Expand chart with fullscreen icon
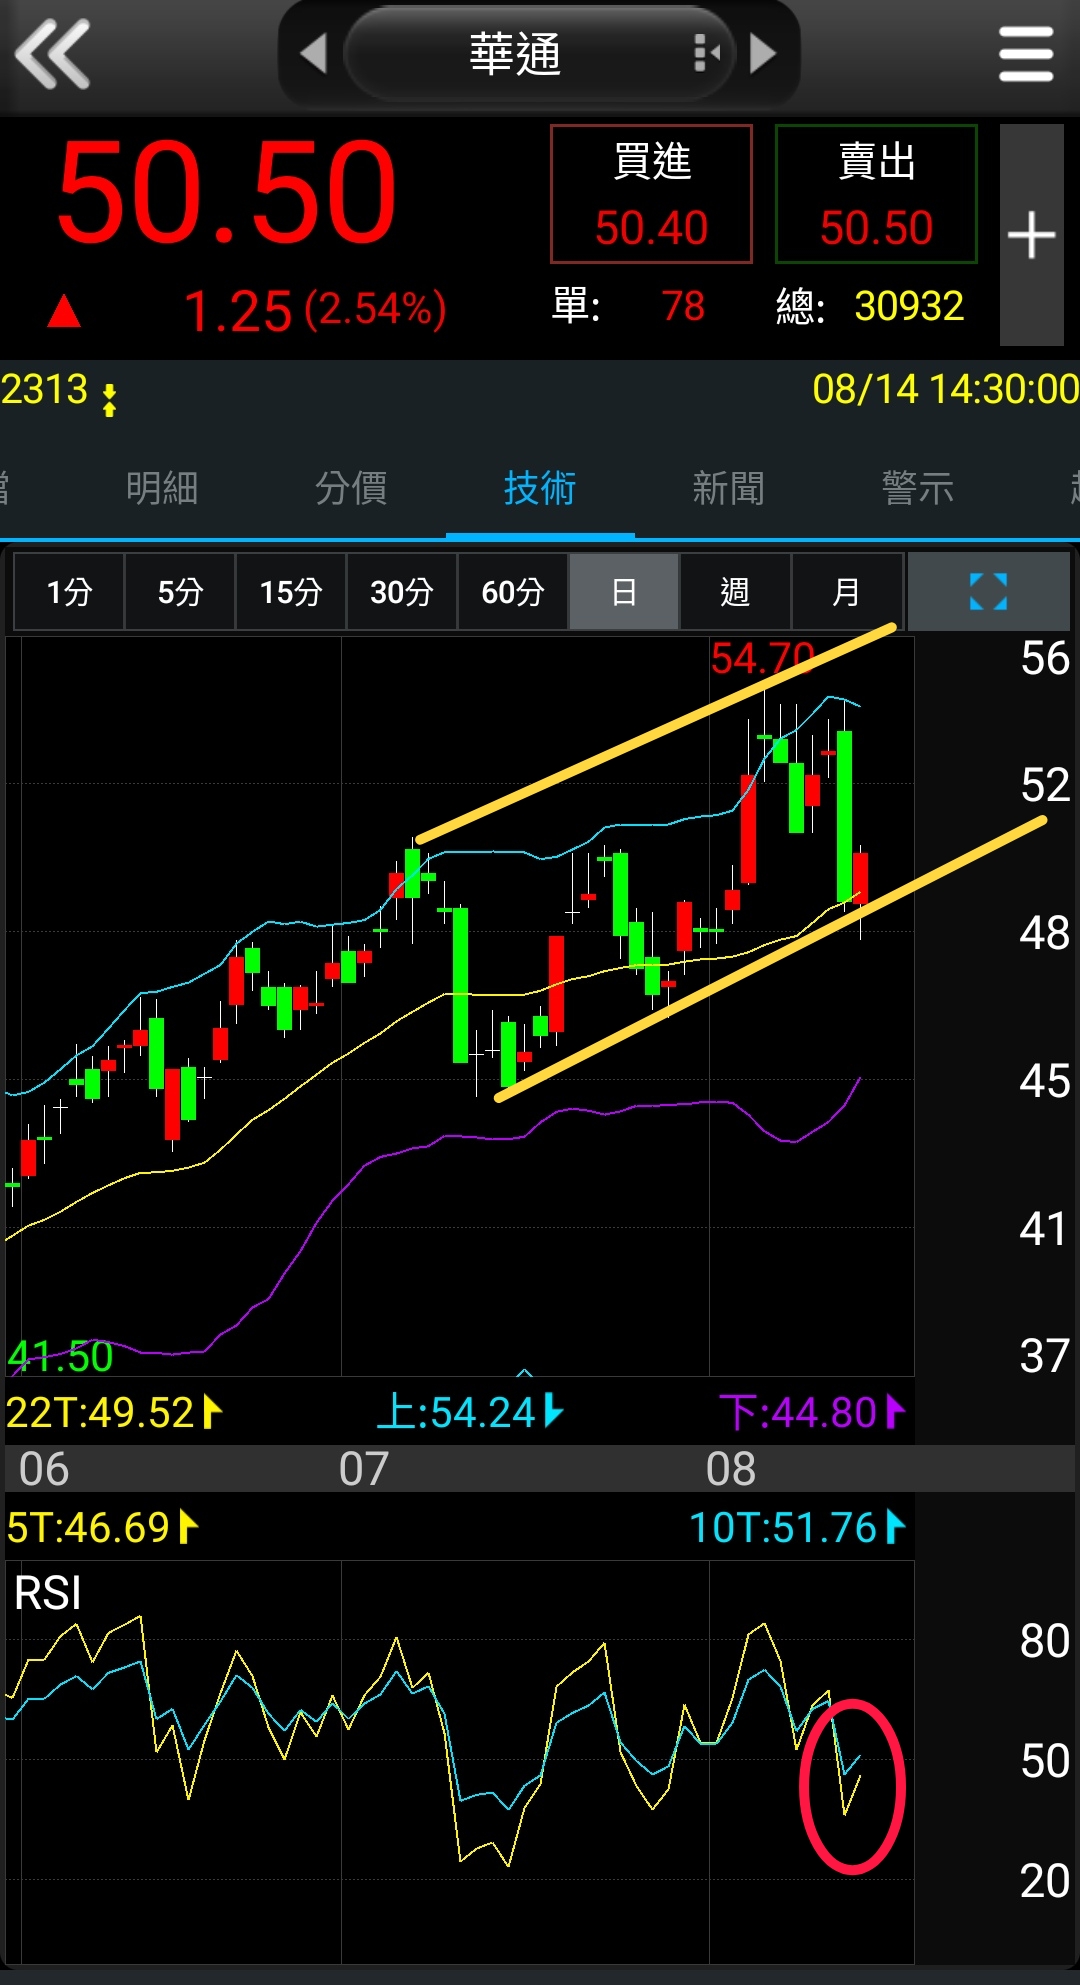 (988, 592)
